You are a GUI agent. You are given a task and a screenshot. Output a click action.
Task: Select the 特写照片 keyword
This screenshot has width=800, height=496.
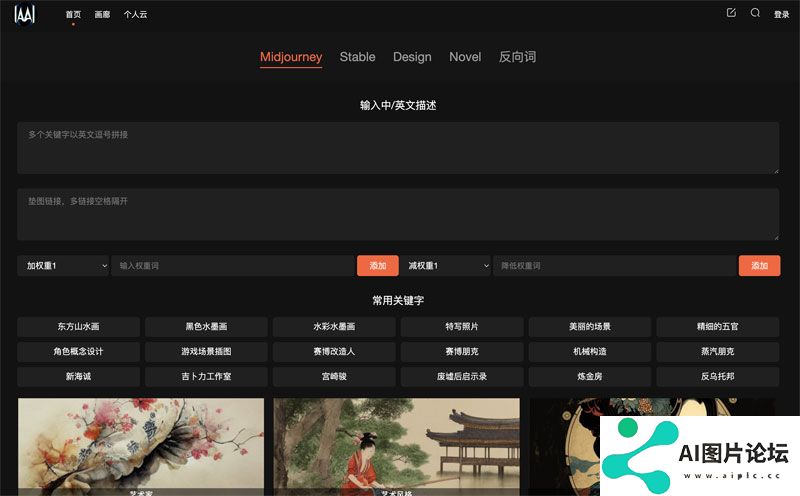[x=462, y=327]
